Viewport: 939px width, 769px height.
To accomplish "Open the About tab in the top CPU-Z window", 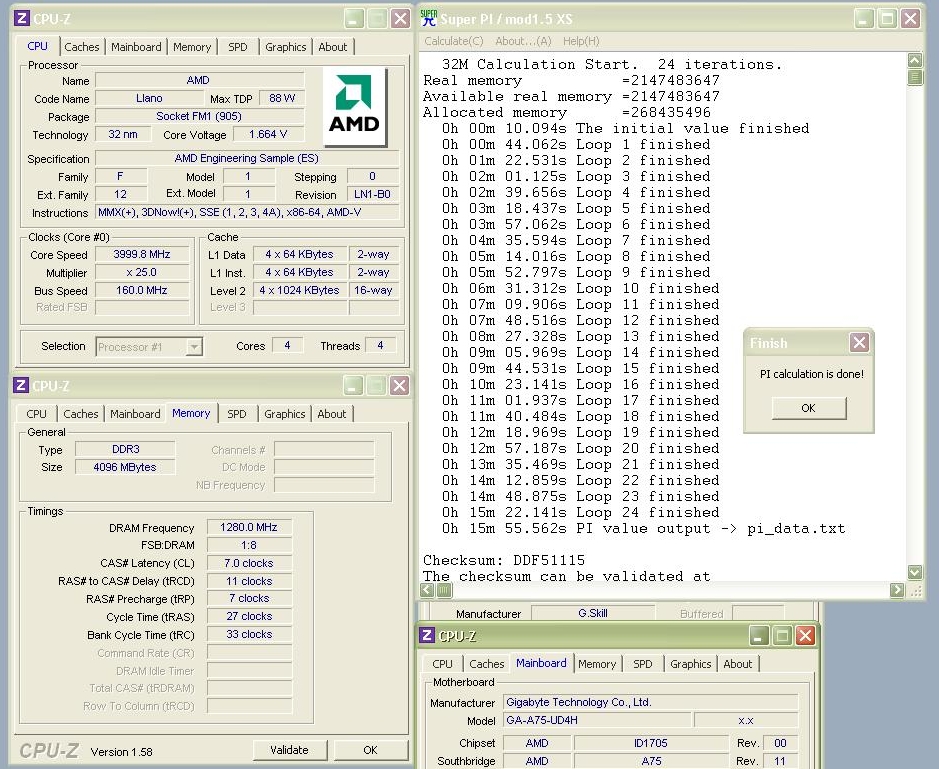I will pos(332,47).
